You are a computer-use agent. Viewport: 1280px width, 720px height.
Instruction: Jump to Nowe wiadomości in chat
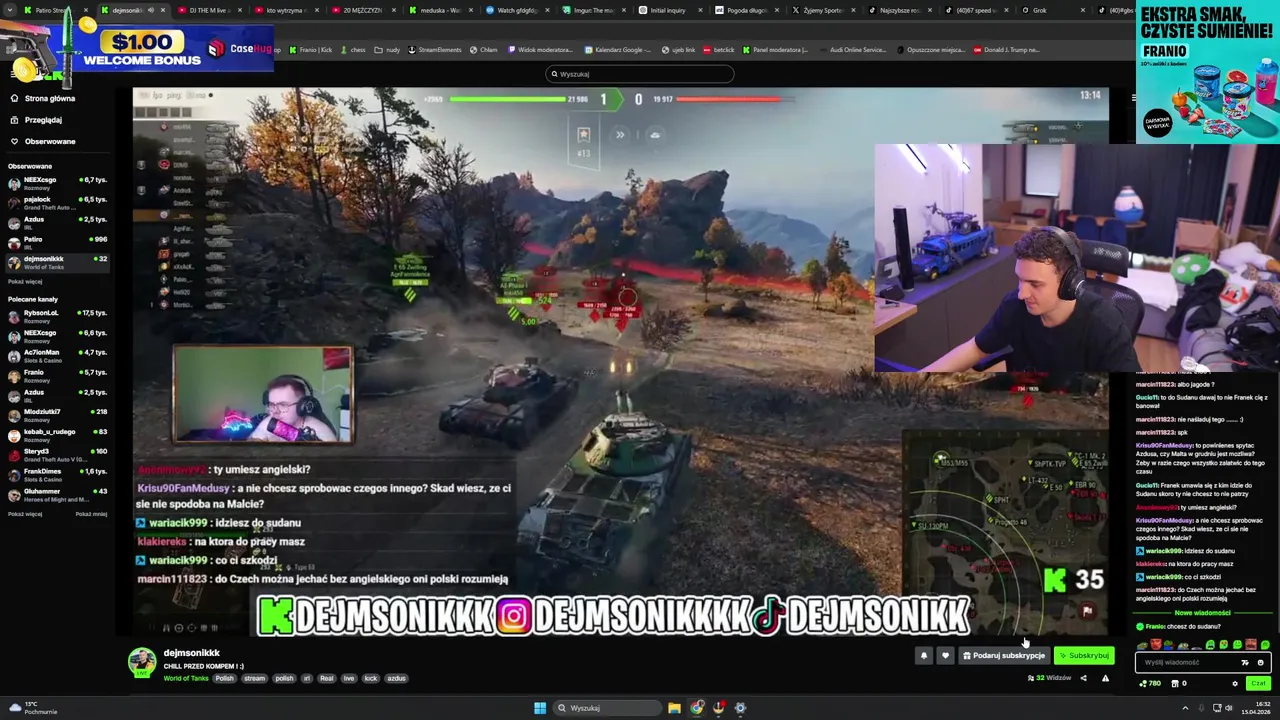click(x=1203, y=613)
